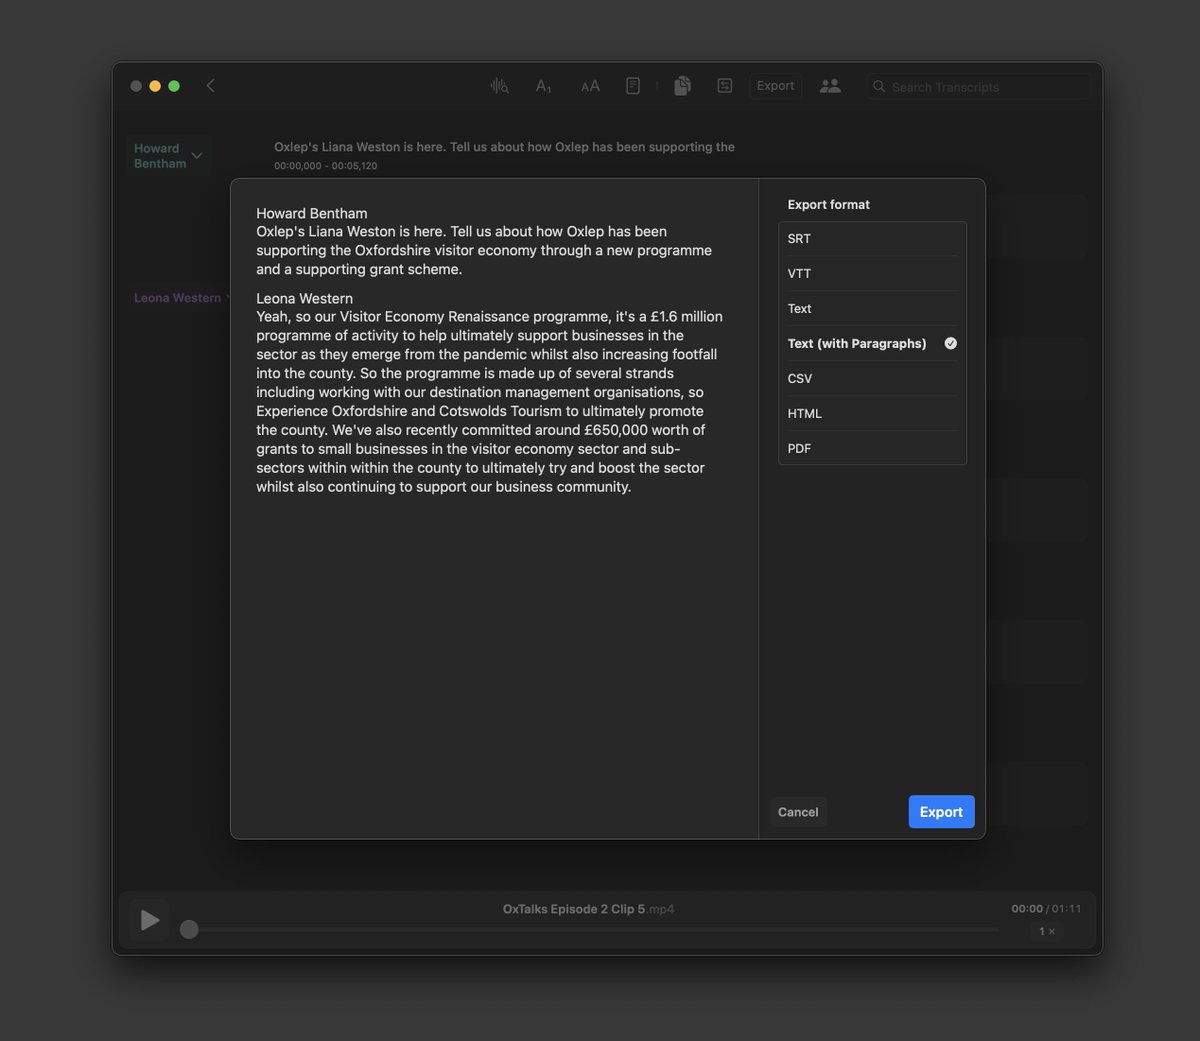The height and width of the screenshot is (1041, 1200).
Task: Click the Leona Western name in preview
Action: 304,298
